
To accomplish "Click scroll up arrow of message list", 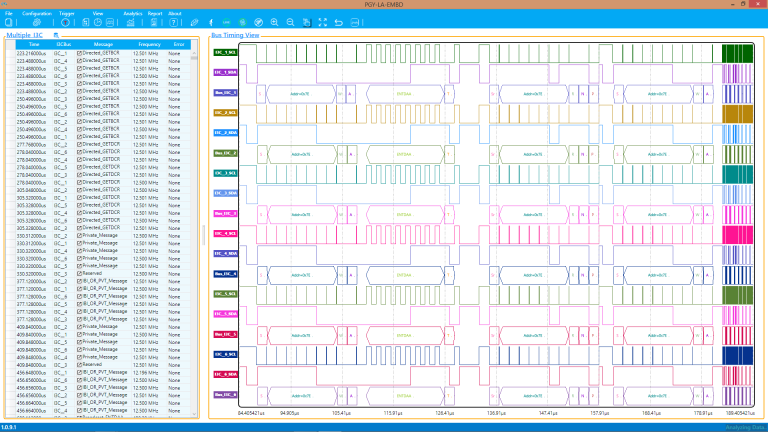I will (194, 53).
